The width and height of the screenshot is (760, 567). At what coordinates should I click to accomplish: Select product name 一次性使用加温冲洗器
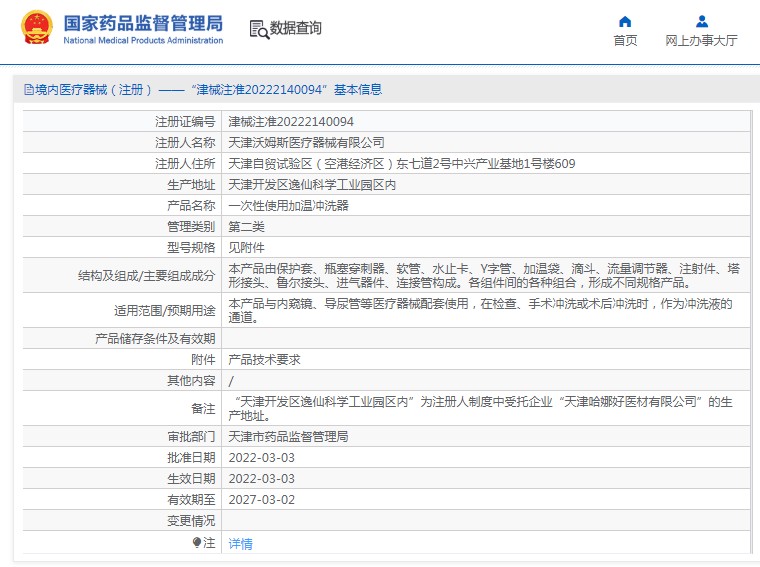[x=288, y=205]
